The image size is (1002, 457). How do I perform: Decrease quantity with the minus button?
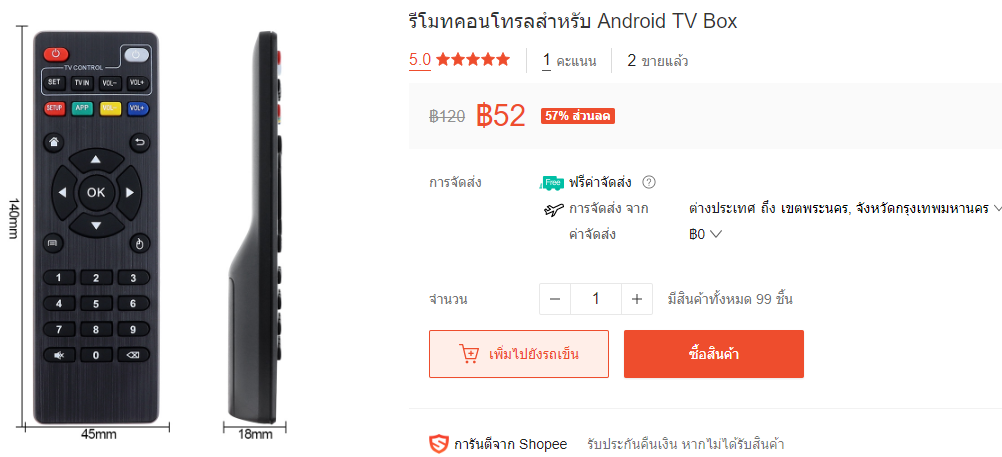pyautogui.click(x=555, y=299)
